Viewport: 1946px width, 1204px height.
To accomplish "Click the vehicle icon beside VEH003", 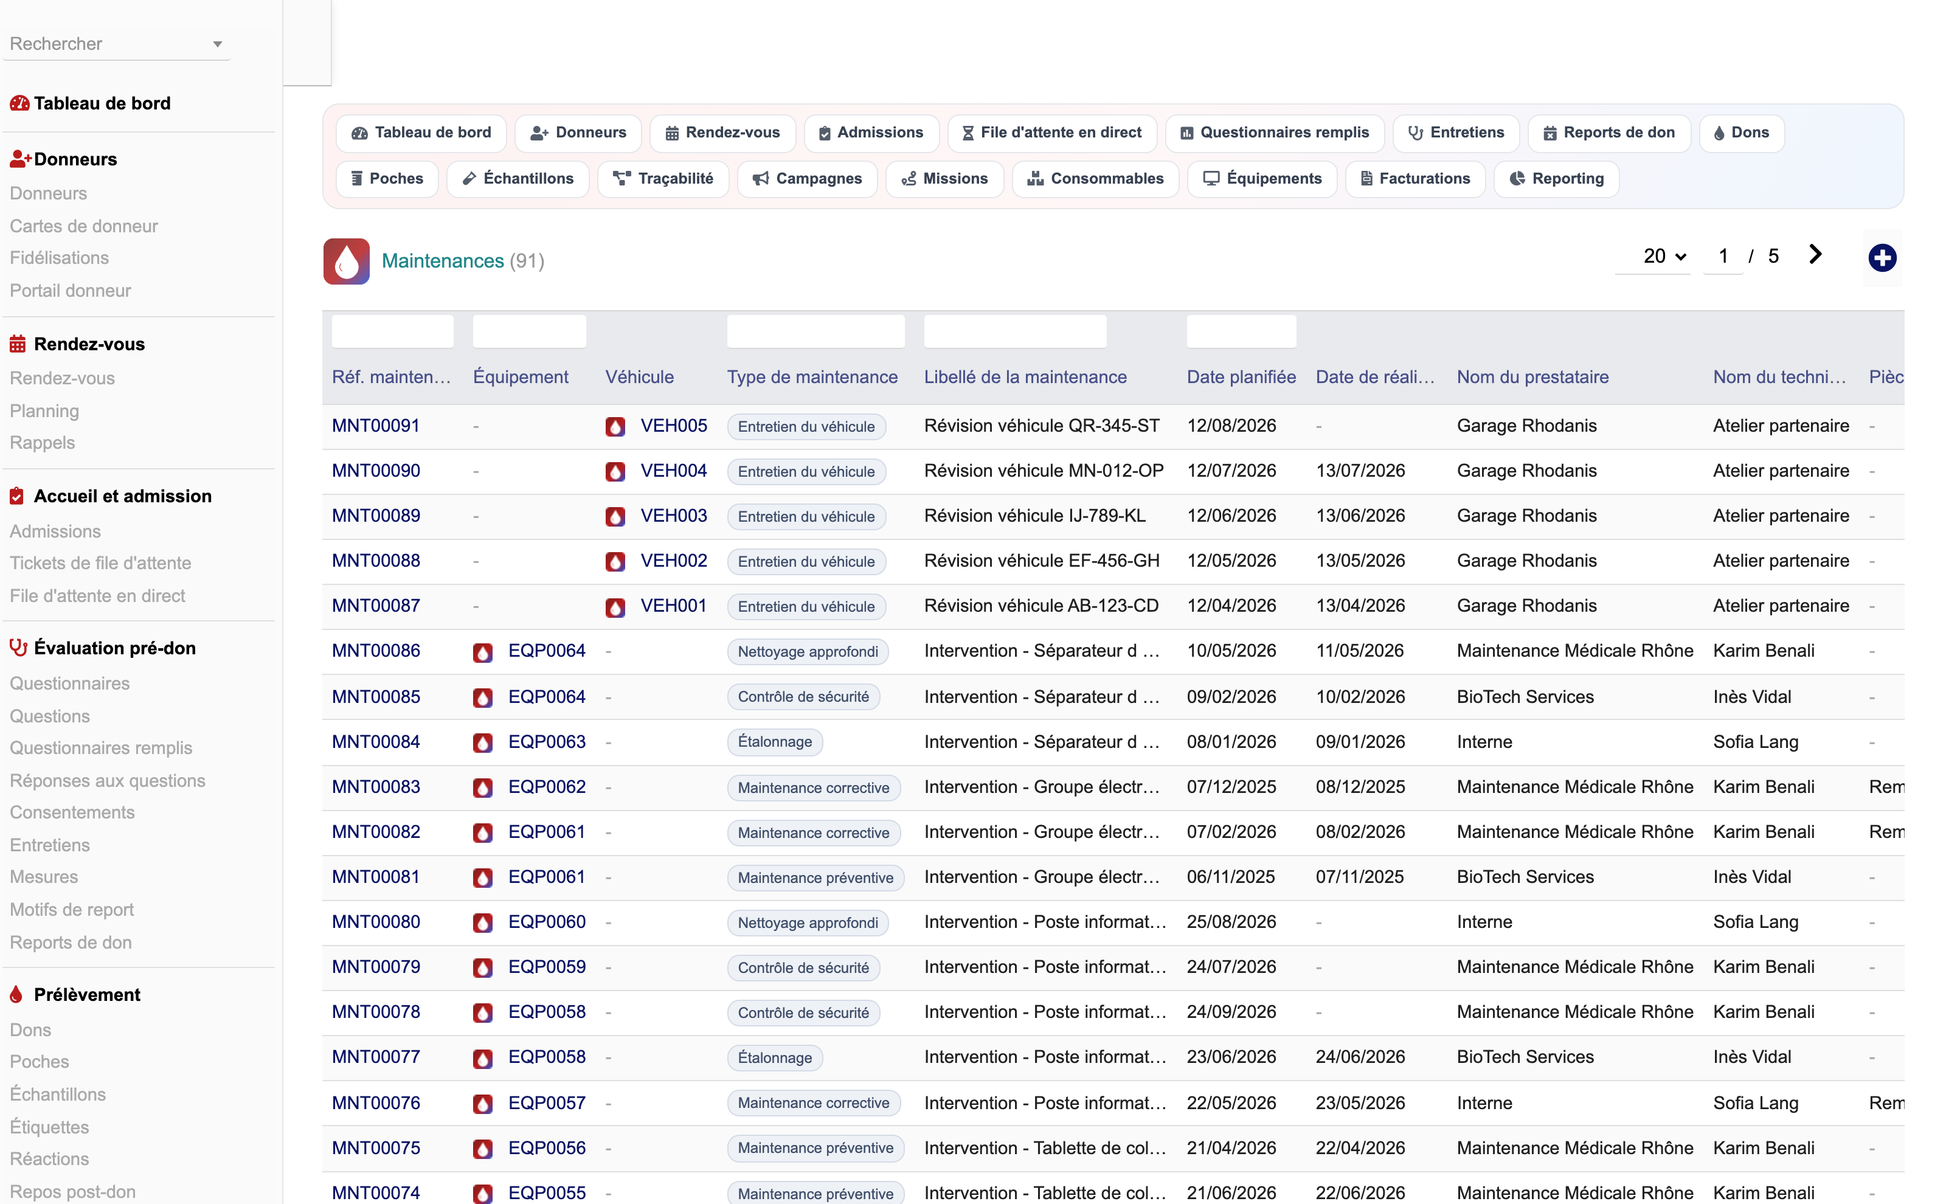I will click(615, 517).
